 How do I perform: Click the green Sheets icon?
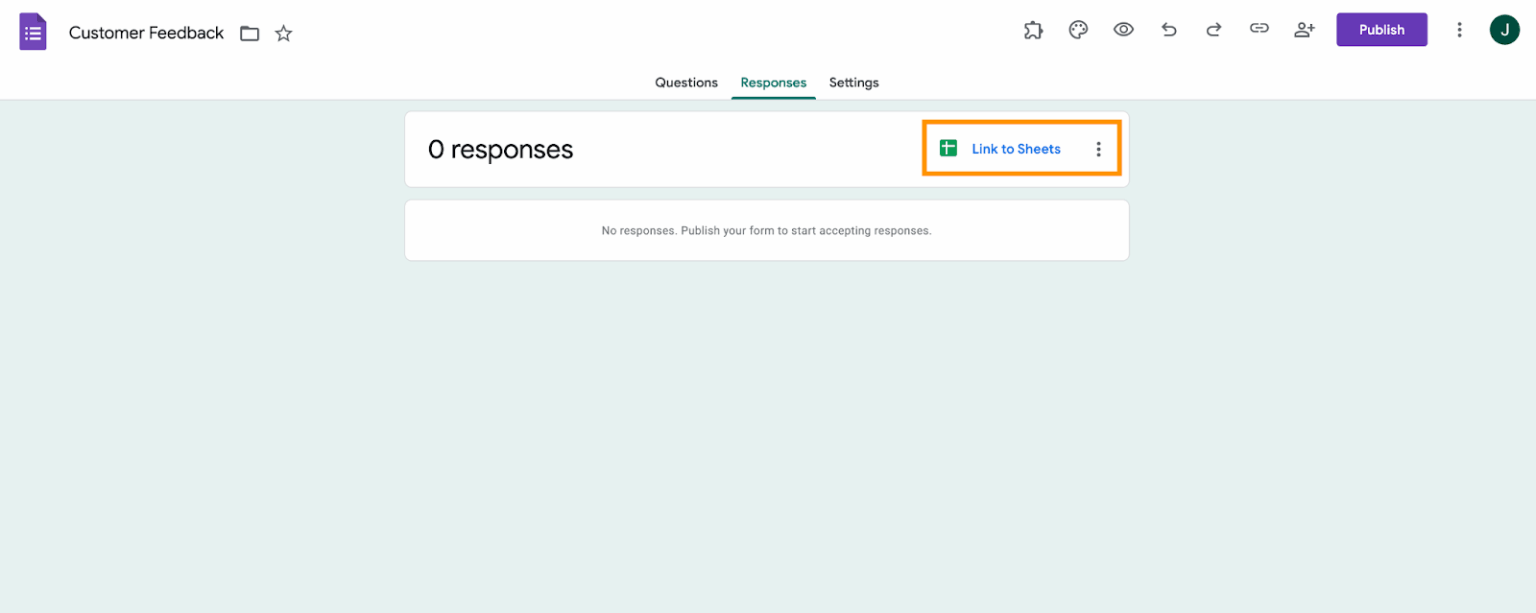(x=947, y=147)
